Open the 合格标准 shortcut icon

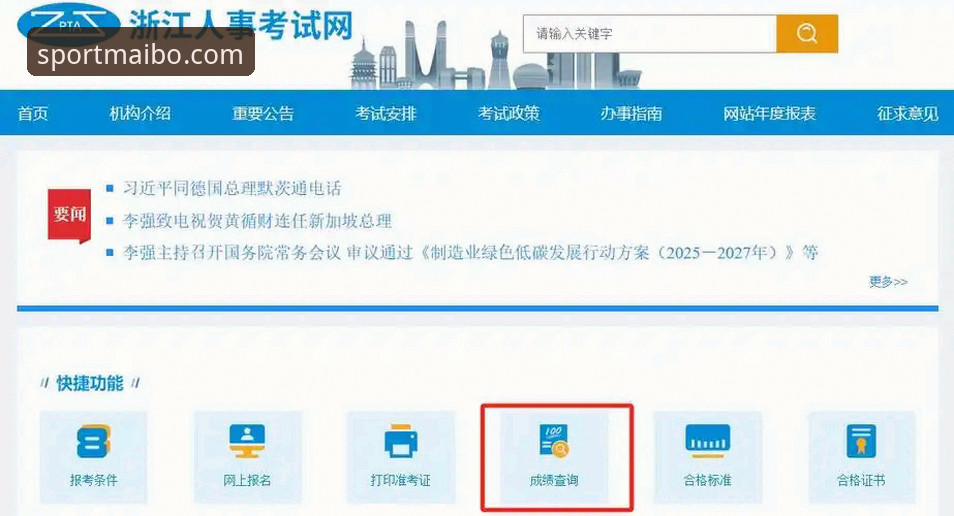point(708,441)
